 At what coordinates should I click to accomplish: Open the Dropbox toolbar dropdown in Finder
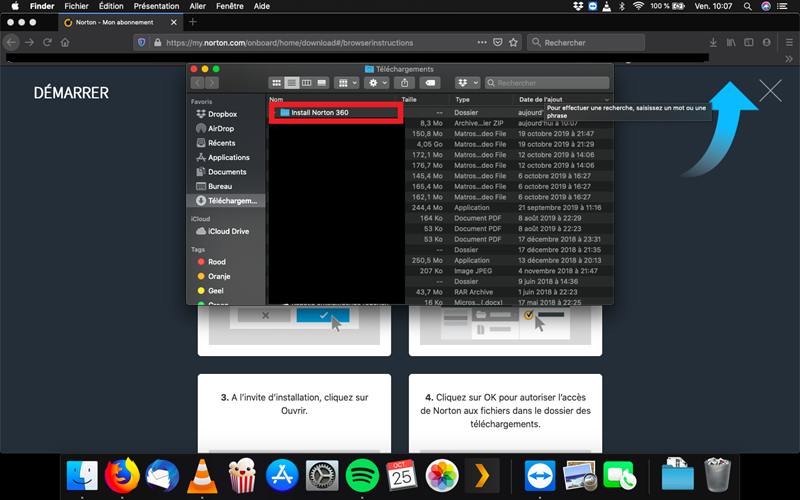tap(467, 83)
